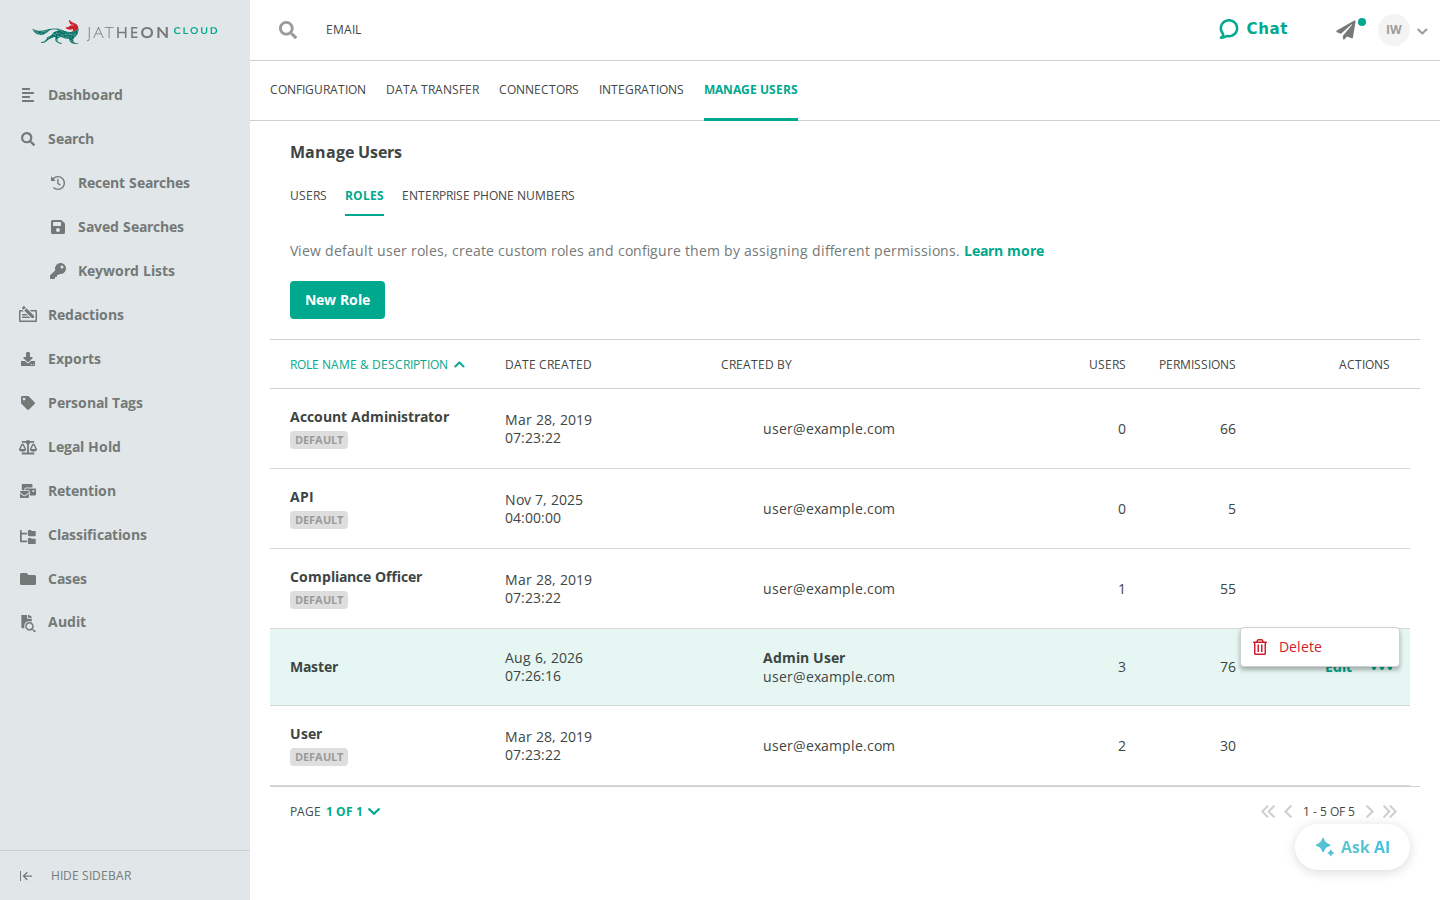1440x900 pixels.
Task: Switch to the Integrations tab
Action: click(641, 90)
